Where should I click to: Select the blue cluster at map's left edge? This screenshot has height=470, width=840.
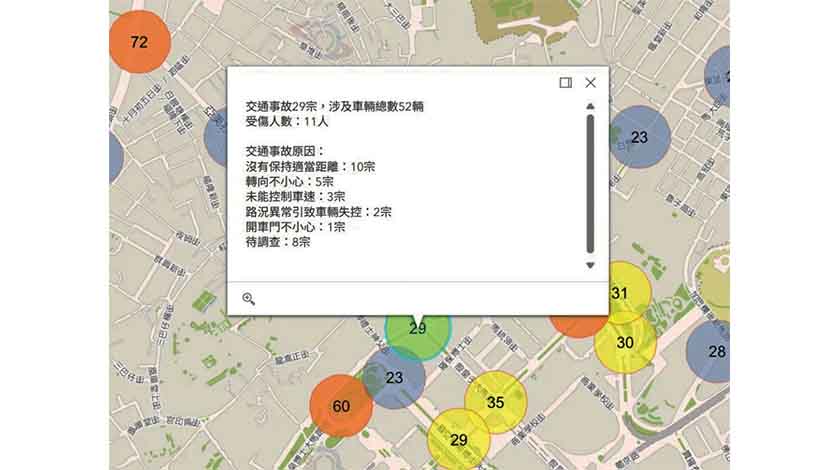point(114,158)
